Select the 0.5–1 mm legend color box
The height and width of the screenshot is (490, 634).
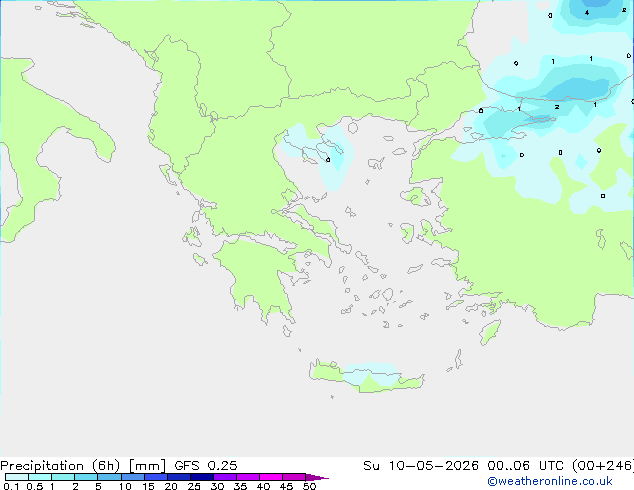(40, 477)
